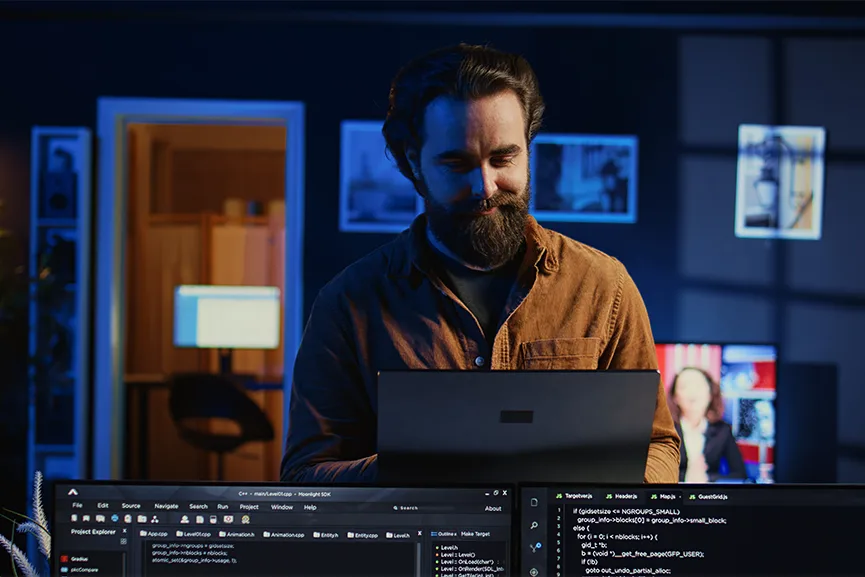Screen dimensions: 865x577
Task: Click the hierarchy tree icon in toolbar
Action: [x=154, y=519]
